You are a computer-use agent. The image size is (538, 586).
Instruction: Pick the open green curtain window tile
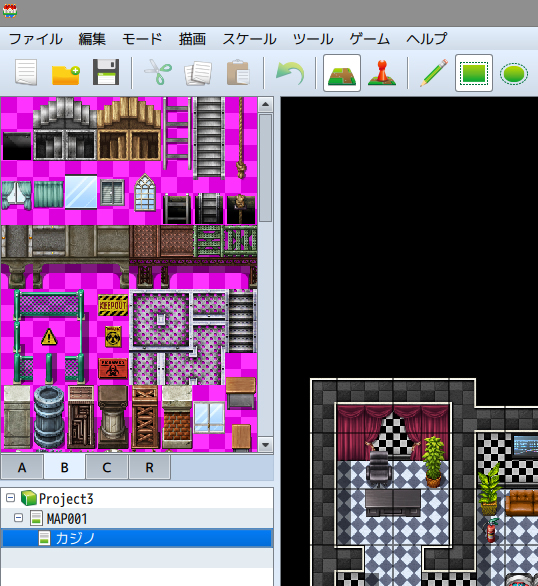[x=16, y=195]
